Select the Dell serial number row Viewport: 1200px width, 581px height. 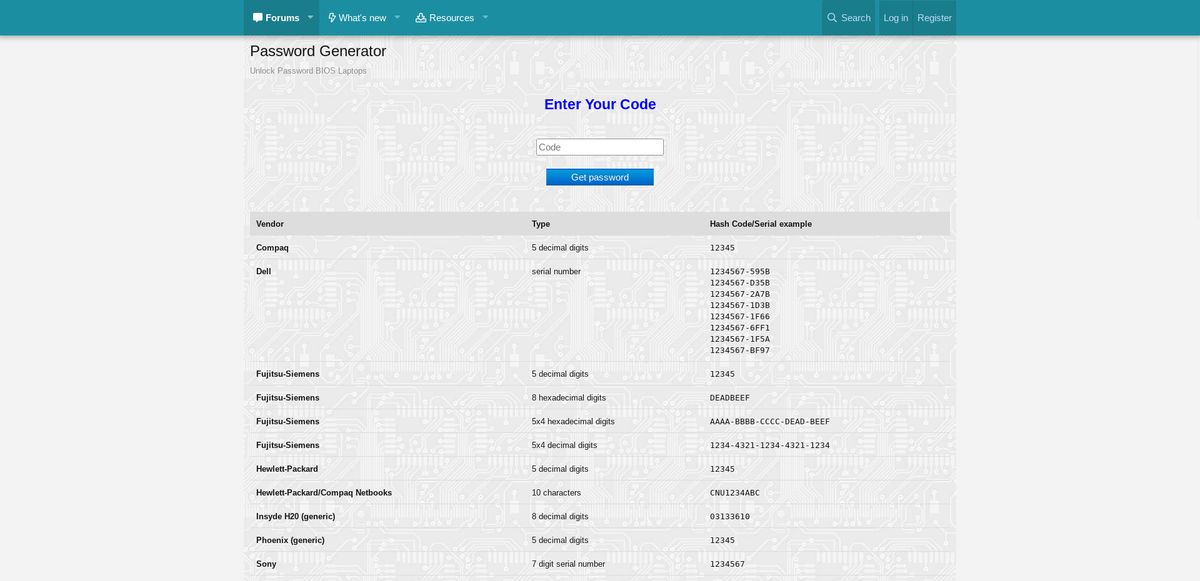click(x=263, y=271)
